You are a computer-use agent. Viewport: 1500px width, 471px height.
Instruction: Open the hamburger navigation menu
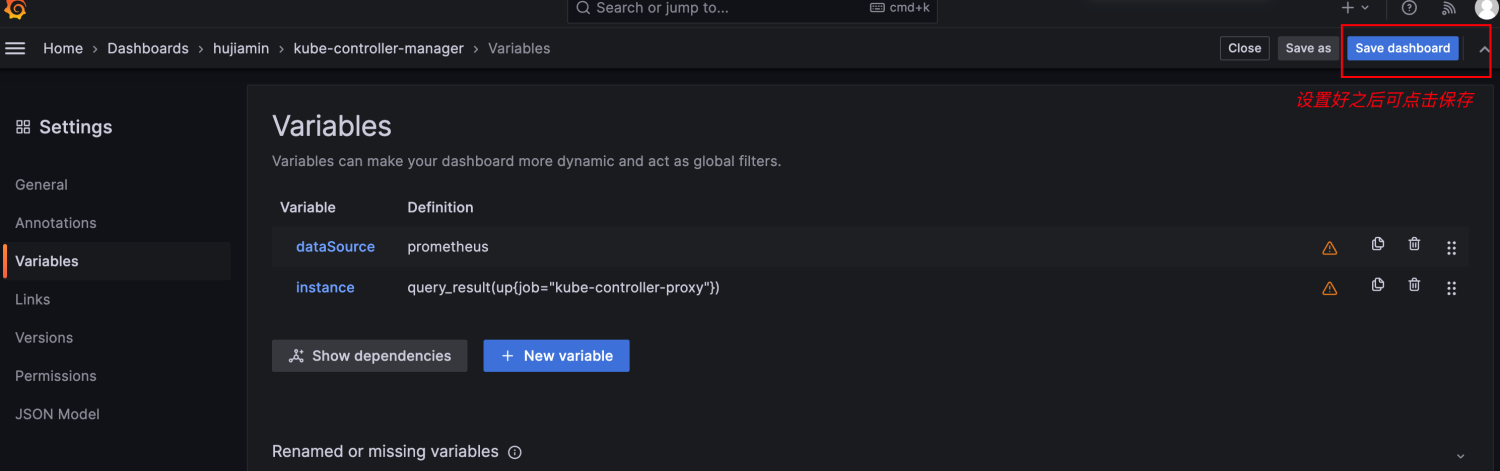pyautogui.click(x=15, y=48)
